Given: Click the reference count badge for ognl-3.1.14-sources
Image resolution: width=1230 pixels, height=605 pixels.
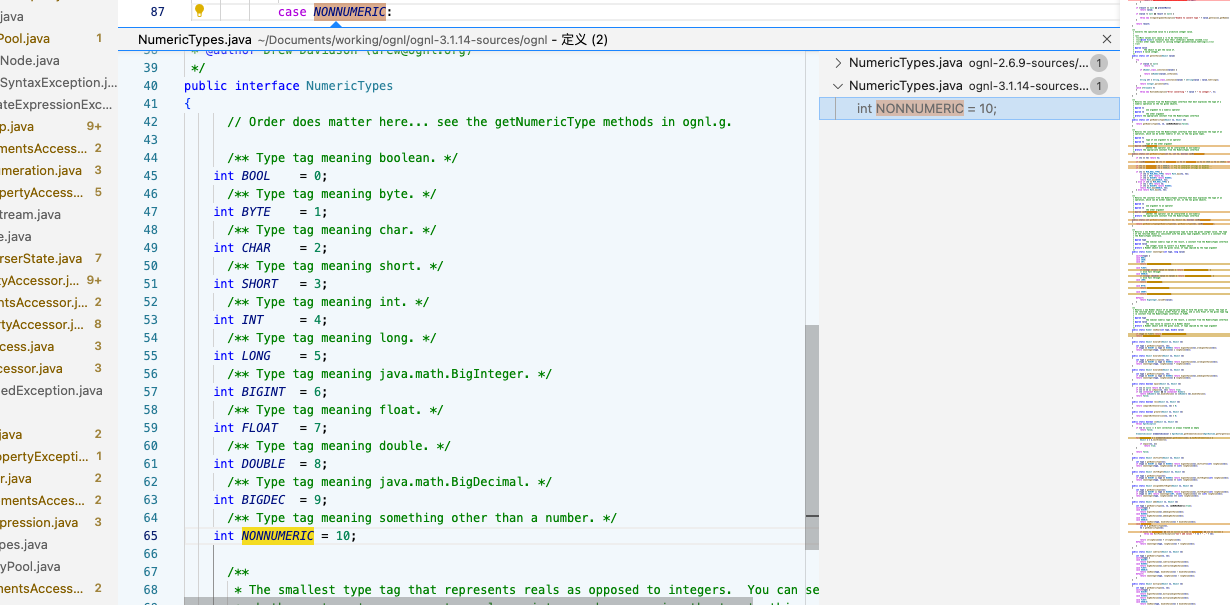Looking at the screenshot, I should tap(1098, 86).
